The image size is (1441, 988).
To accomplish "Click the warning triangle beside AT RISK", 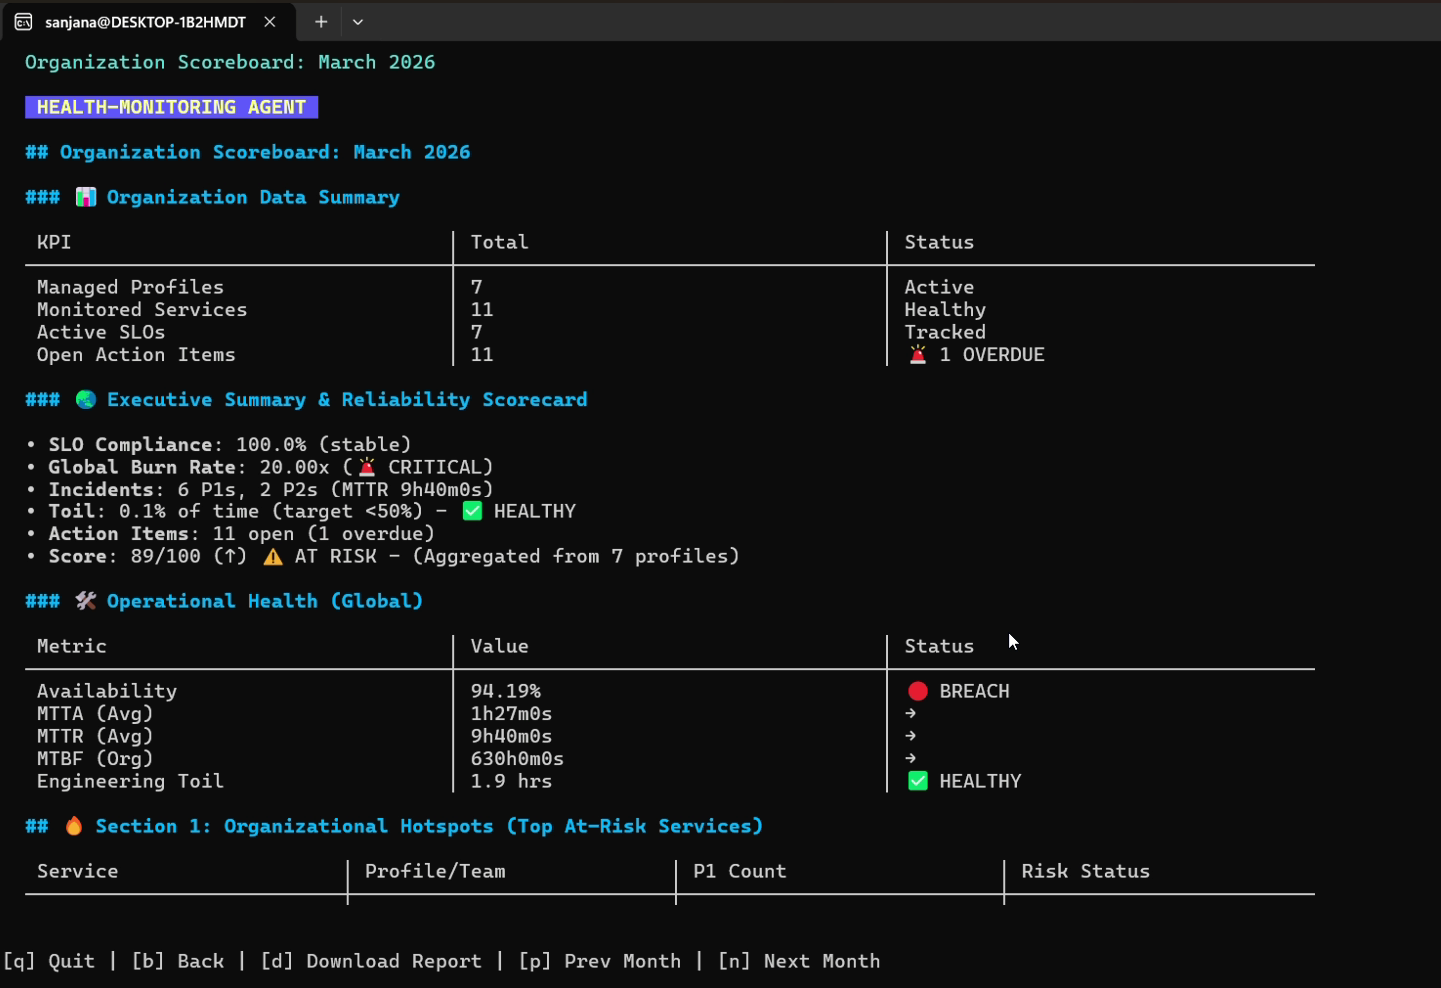I will (273, 556).
